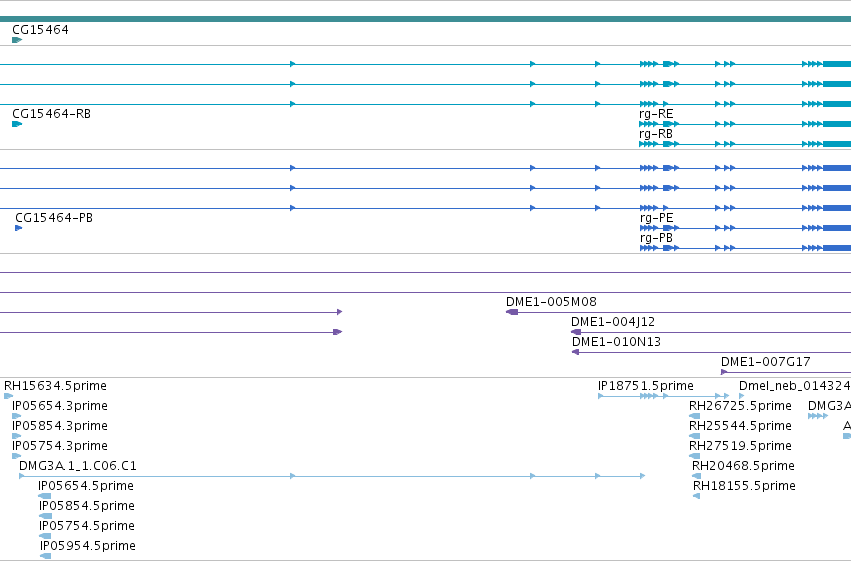Select the CG15464-RB transcript label
851x561 pixels.
pos(52,114)
